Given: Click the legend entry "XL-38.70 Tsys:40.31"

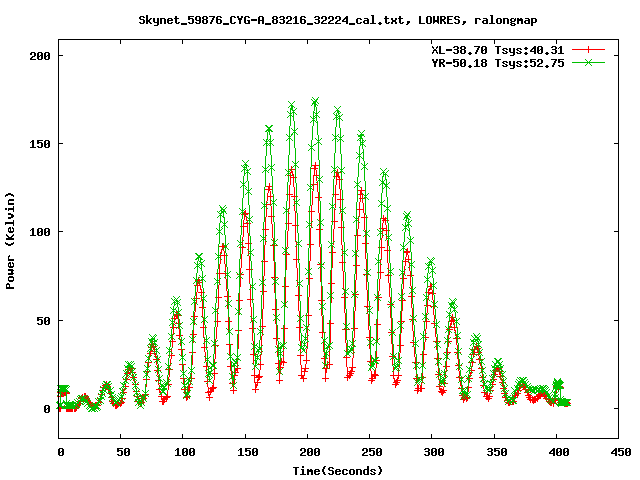Looking at the screenshot, I should click(x=498, y=50).
